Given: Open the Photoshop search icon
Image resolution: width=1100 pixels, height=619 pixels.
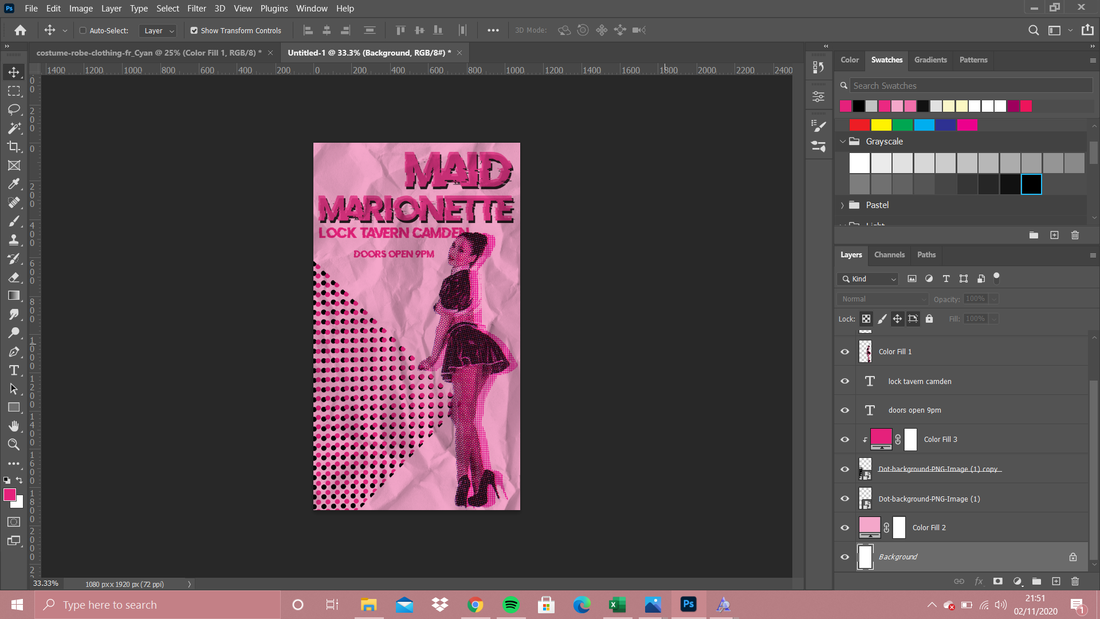Looking at the screenshot, I should [1033, 30].
